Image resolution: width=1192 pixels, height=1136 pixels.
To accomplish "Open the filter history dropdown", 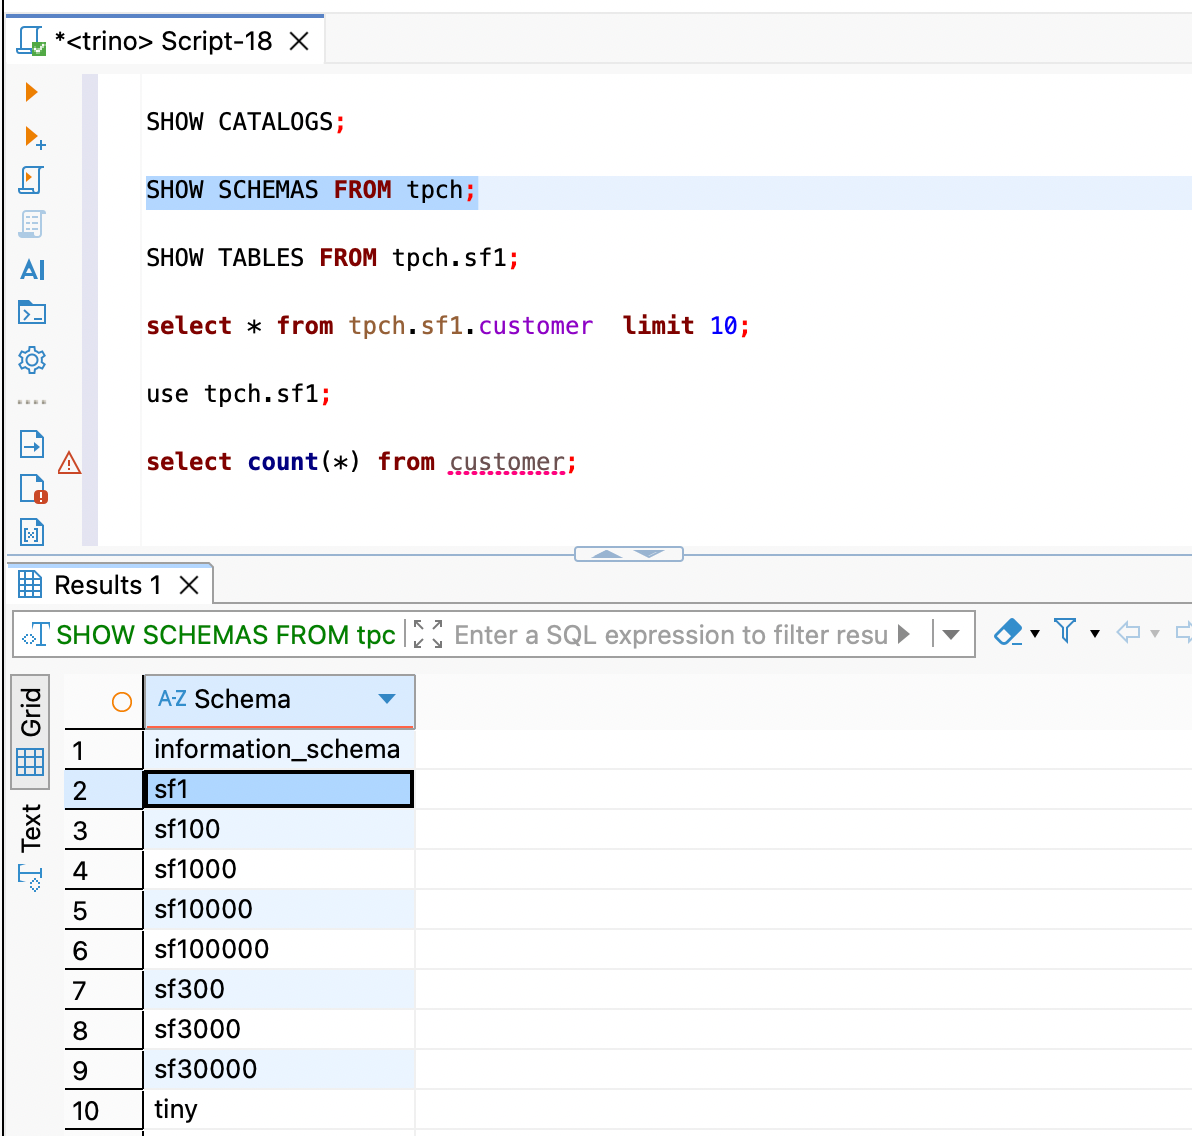I will pos(950,634).
